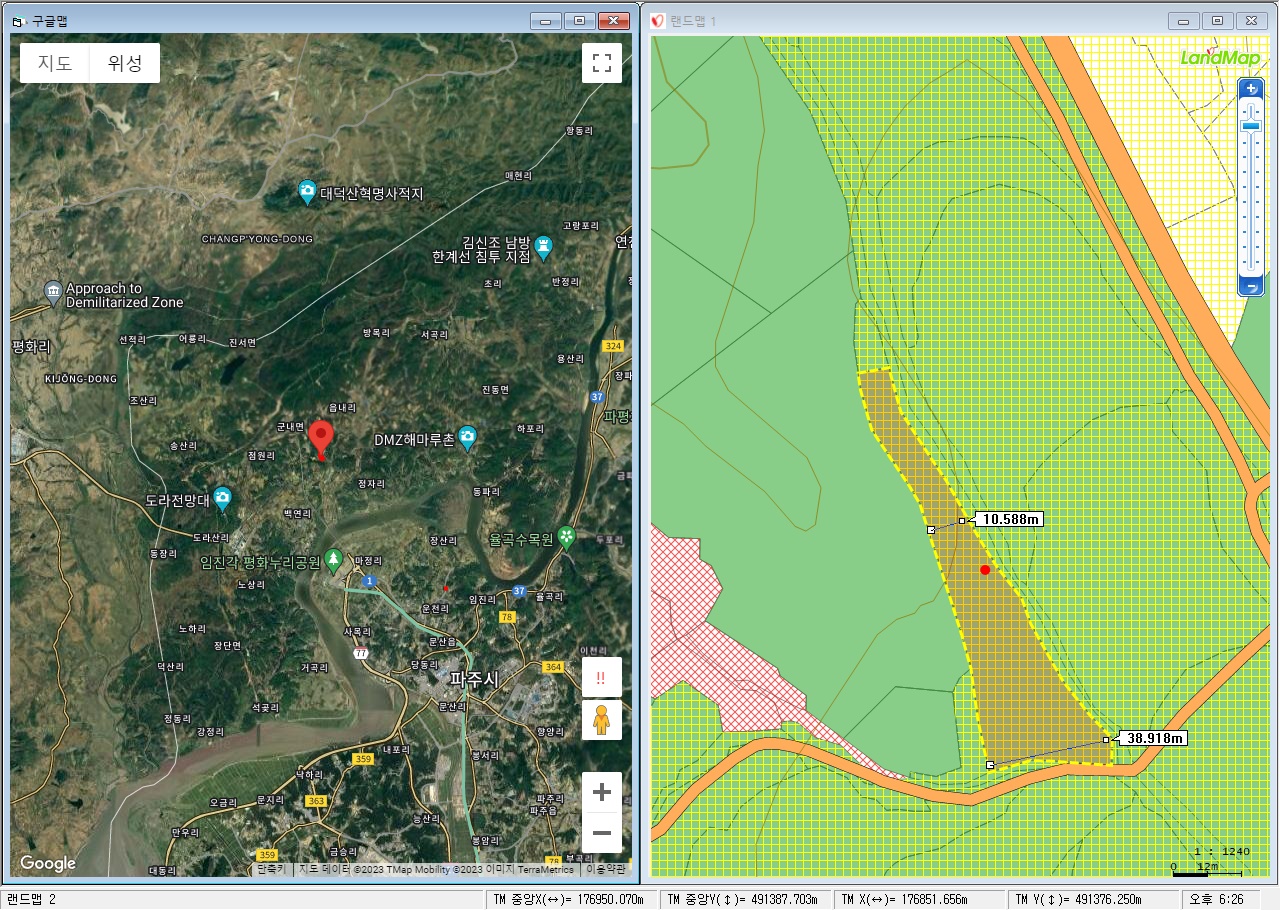Select the Street View pegman icon
Viewport: 1280px width, 910px height.
tap(602, 720)
